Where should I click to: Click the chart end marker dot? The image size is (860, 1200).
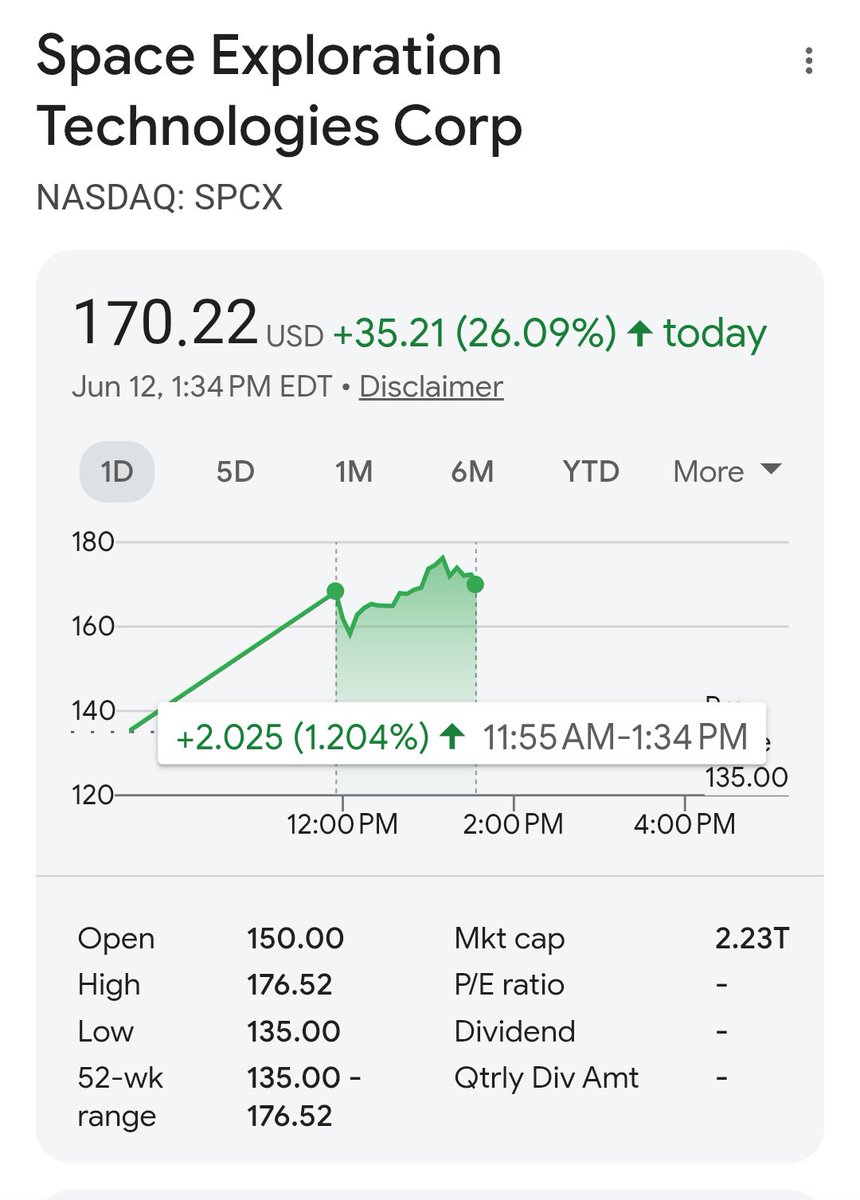(x=476, y=584)
